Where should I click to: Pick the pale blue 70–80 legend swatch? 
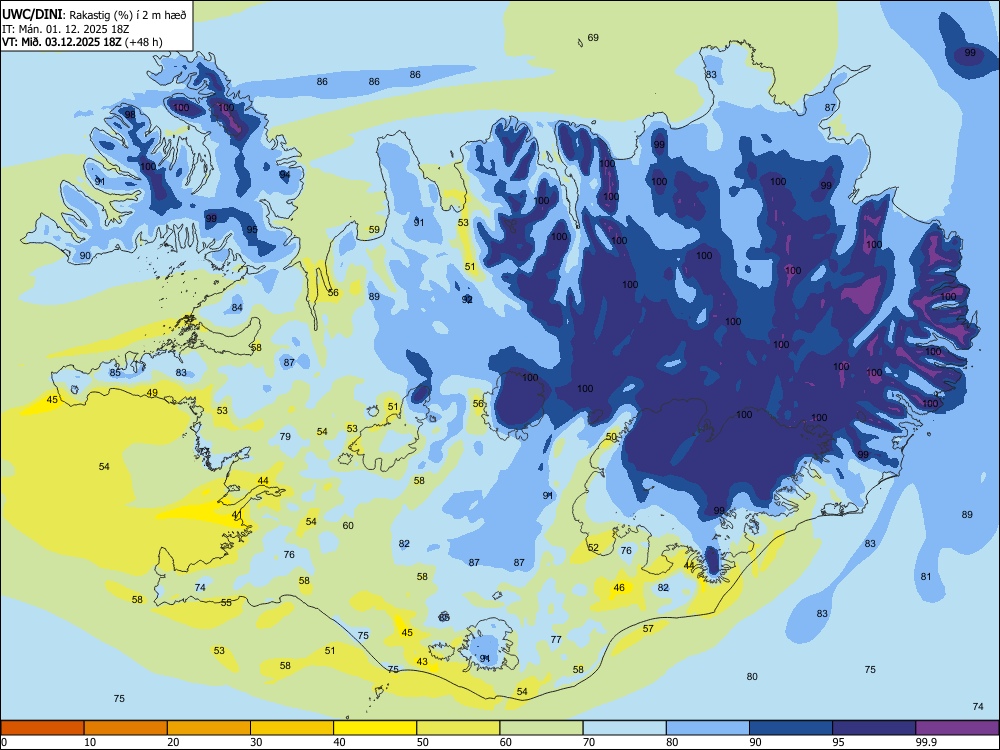[x=624, y=728]
